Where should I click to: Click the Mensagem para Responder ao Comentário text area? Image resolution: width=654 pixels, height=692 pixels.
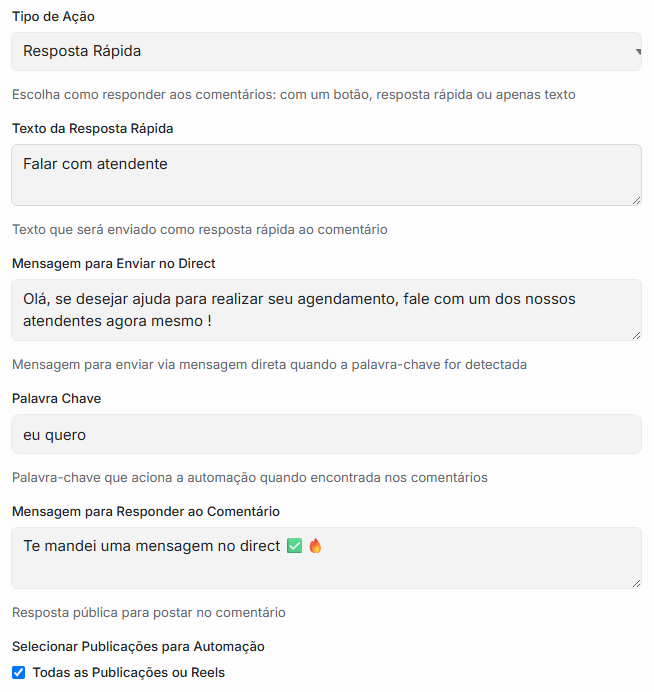tap(326, 558)
